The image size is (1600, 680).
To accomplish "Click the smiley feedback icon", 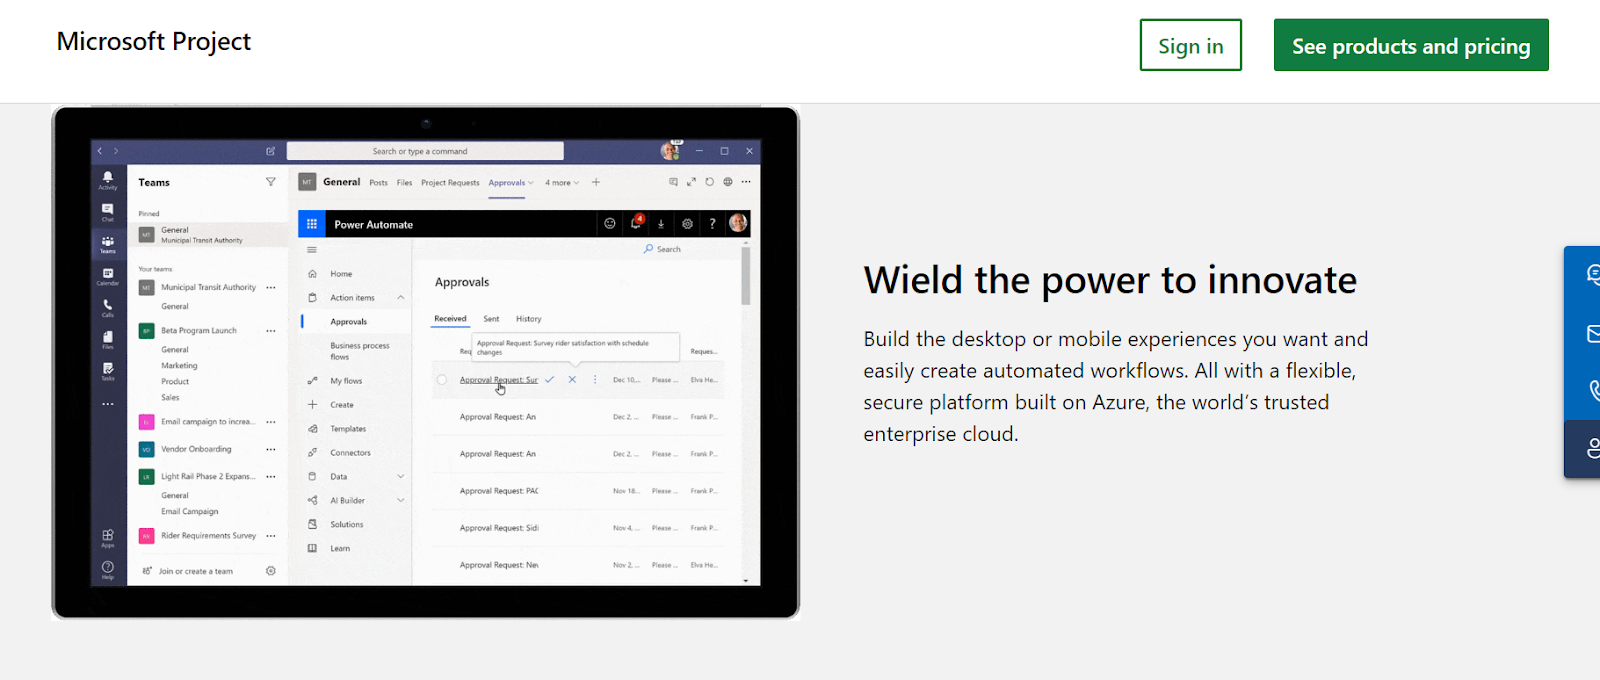I will click(x=610, y=224).
